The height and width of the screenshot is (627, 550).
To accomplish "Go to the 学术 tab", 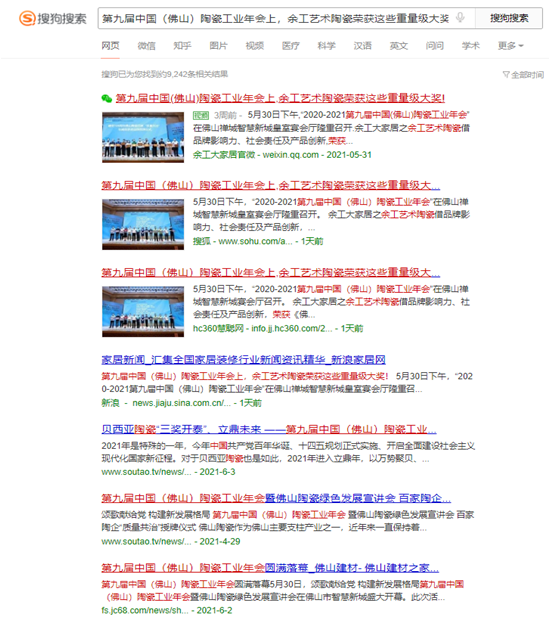I will tap(471, 46).
